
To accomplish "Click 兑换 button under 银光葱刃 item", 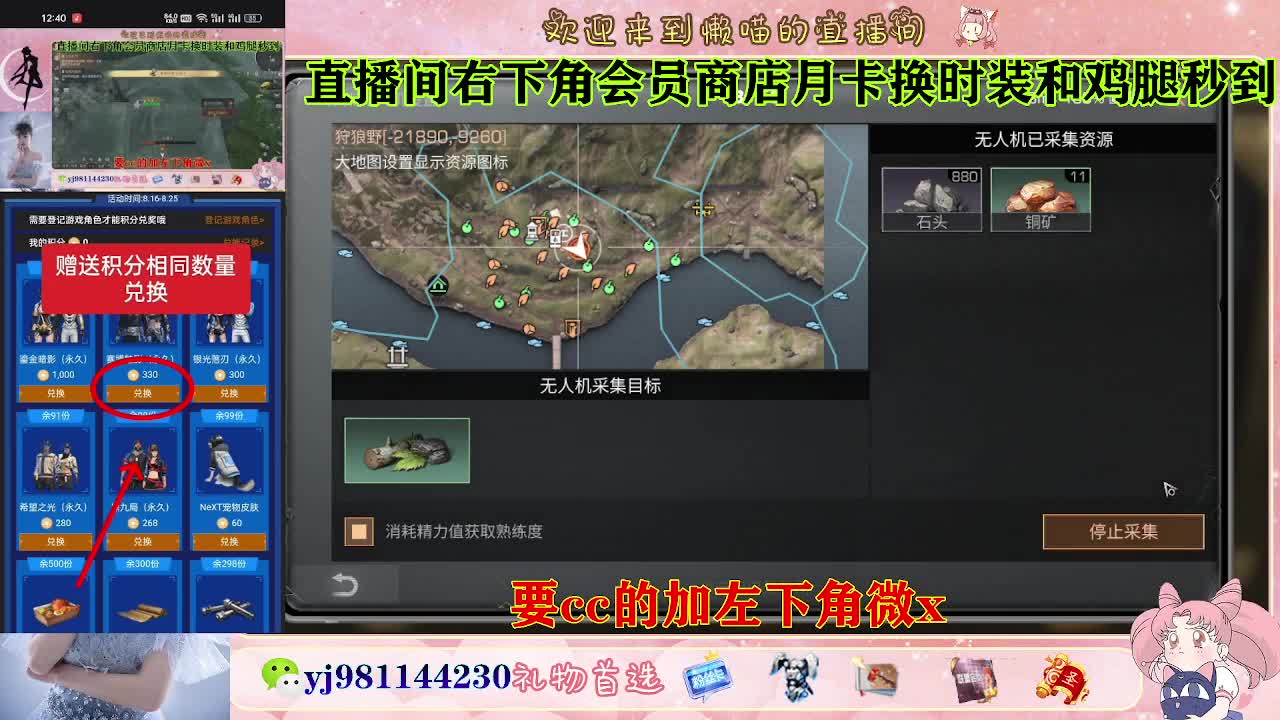I will pos(229,393).
